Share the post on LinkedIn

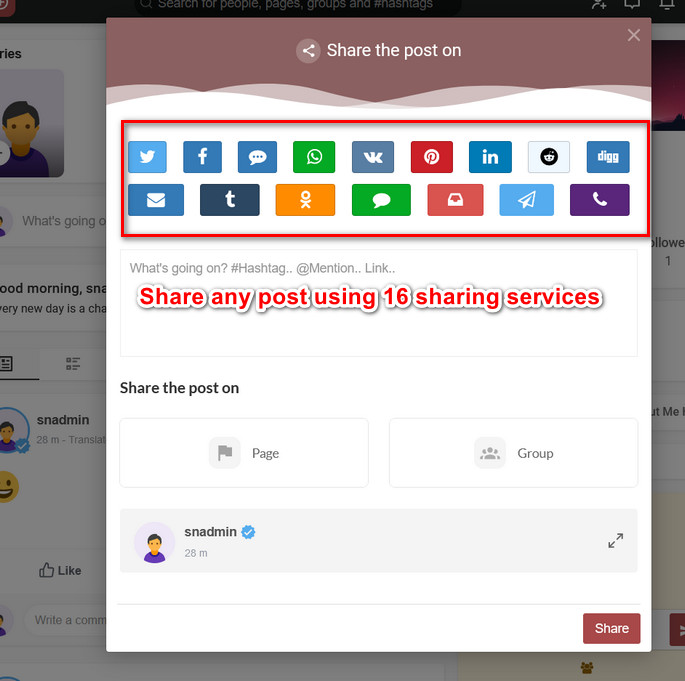coord(490,157)
